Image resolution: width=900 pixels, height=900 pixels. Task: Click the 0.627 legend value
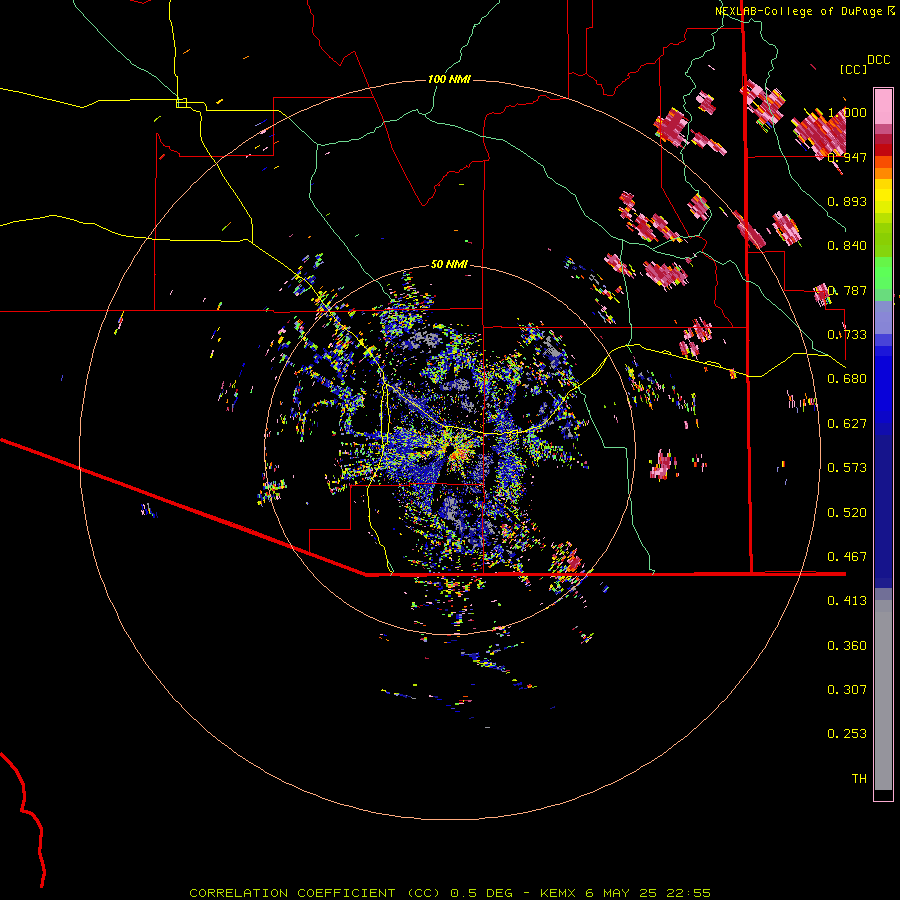(847, 423)
